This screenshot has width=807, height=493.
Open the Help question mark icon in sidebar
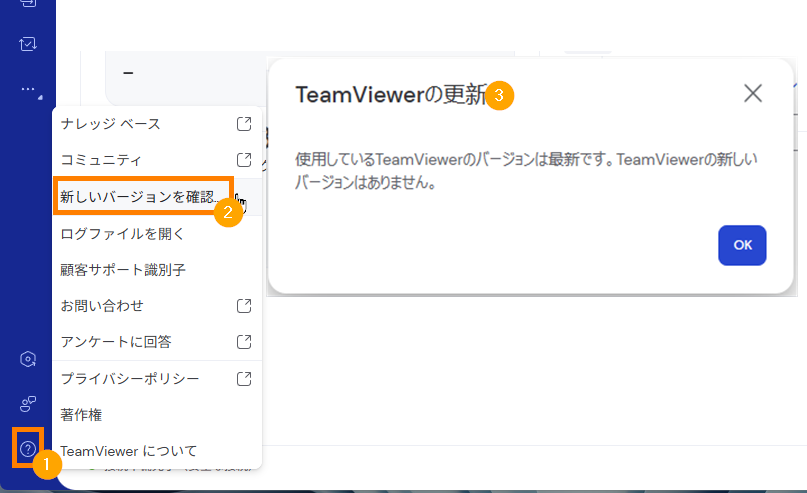click(28, 449)
